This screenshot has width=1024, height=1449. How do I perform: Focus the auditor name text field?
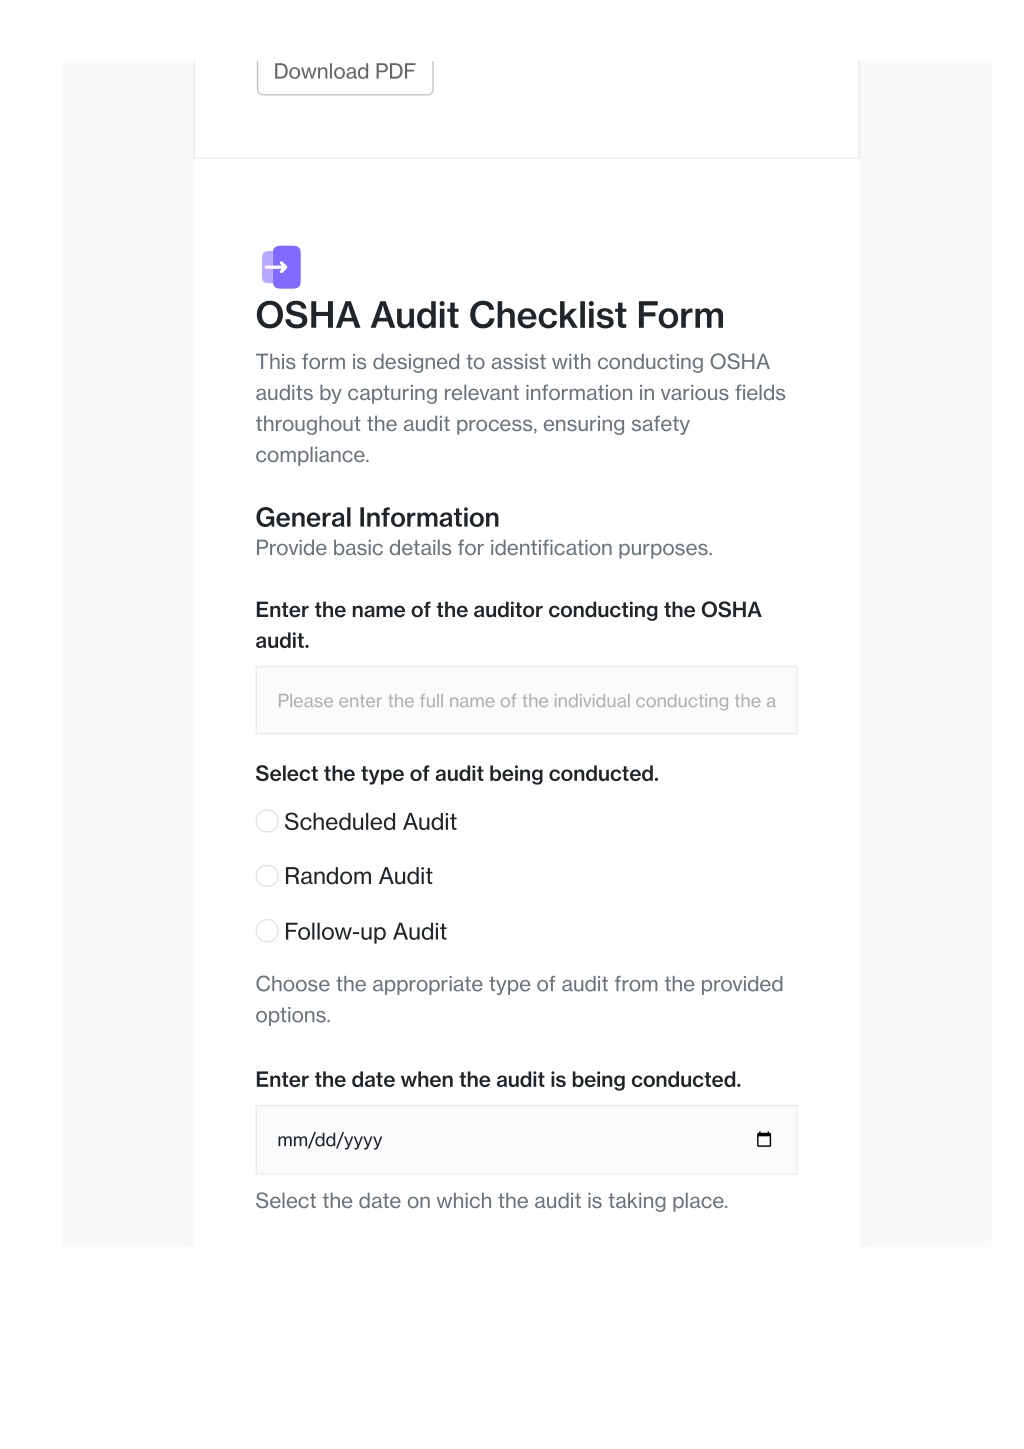tap(526, 700)
